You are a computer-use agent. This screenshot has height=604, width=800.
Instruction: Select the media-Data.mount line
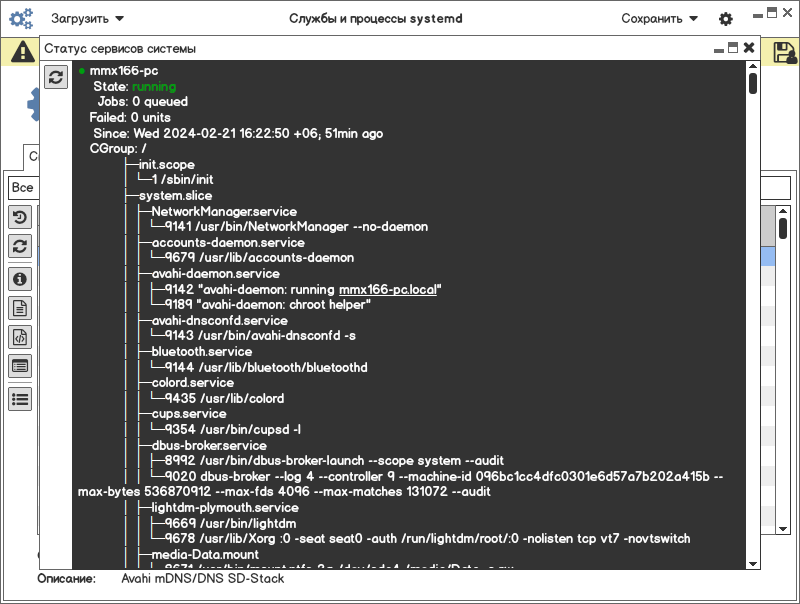coord(205,555)
